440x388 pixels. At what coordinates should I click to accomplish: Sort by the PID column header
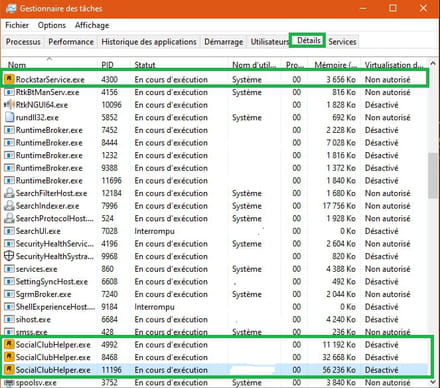(107, 65)
